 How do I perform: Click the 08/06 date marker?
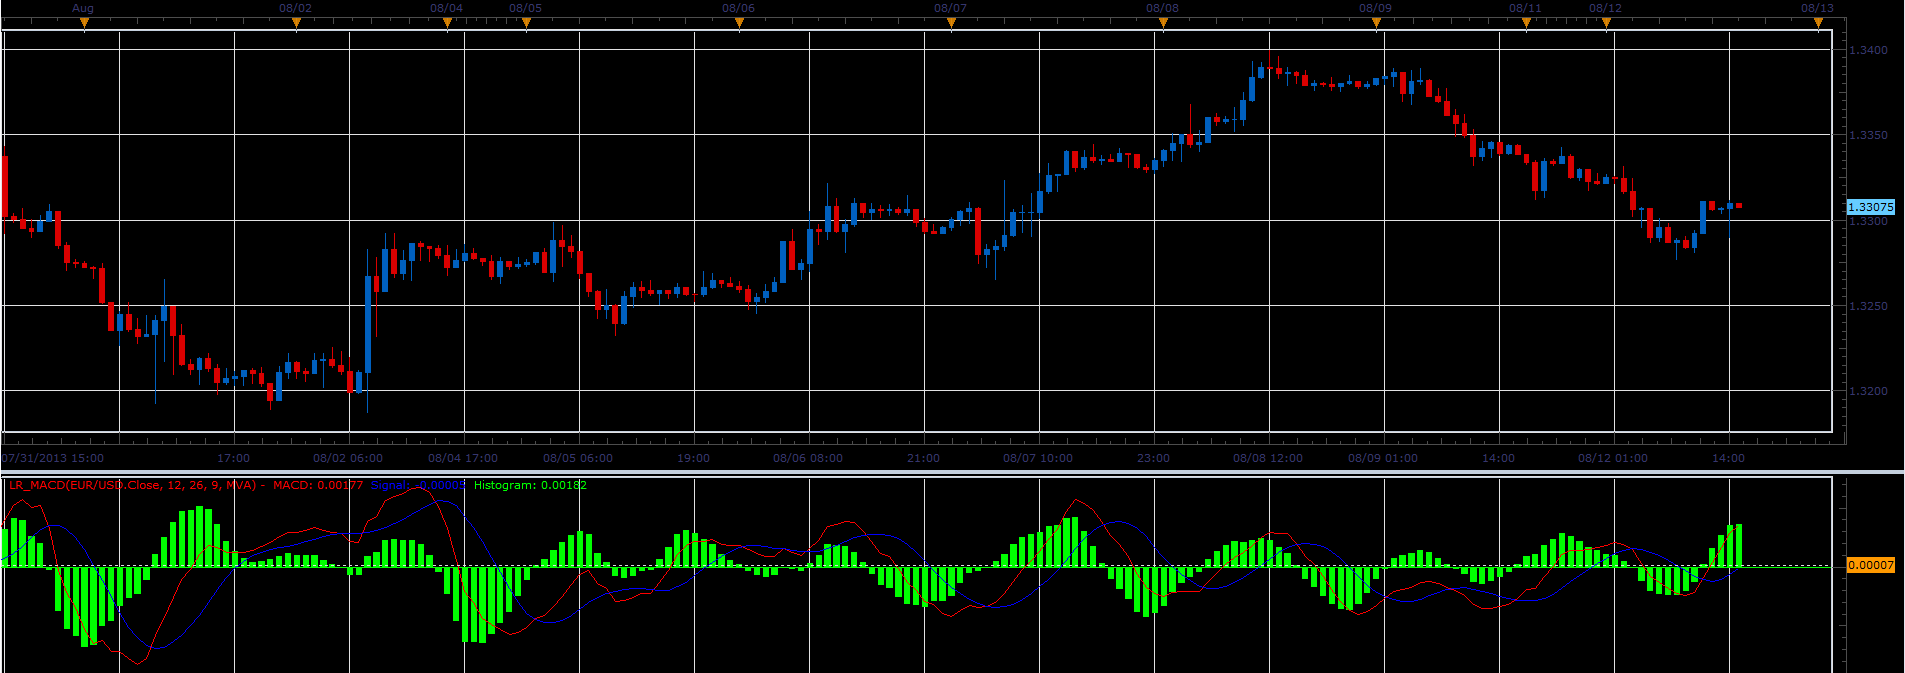(739, 22)
